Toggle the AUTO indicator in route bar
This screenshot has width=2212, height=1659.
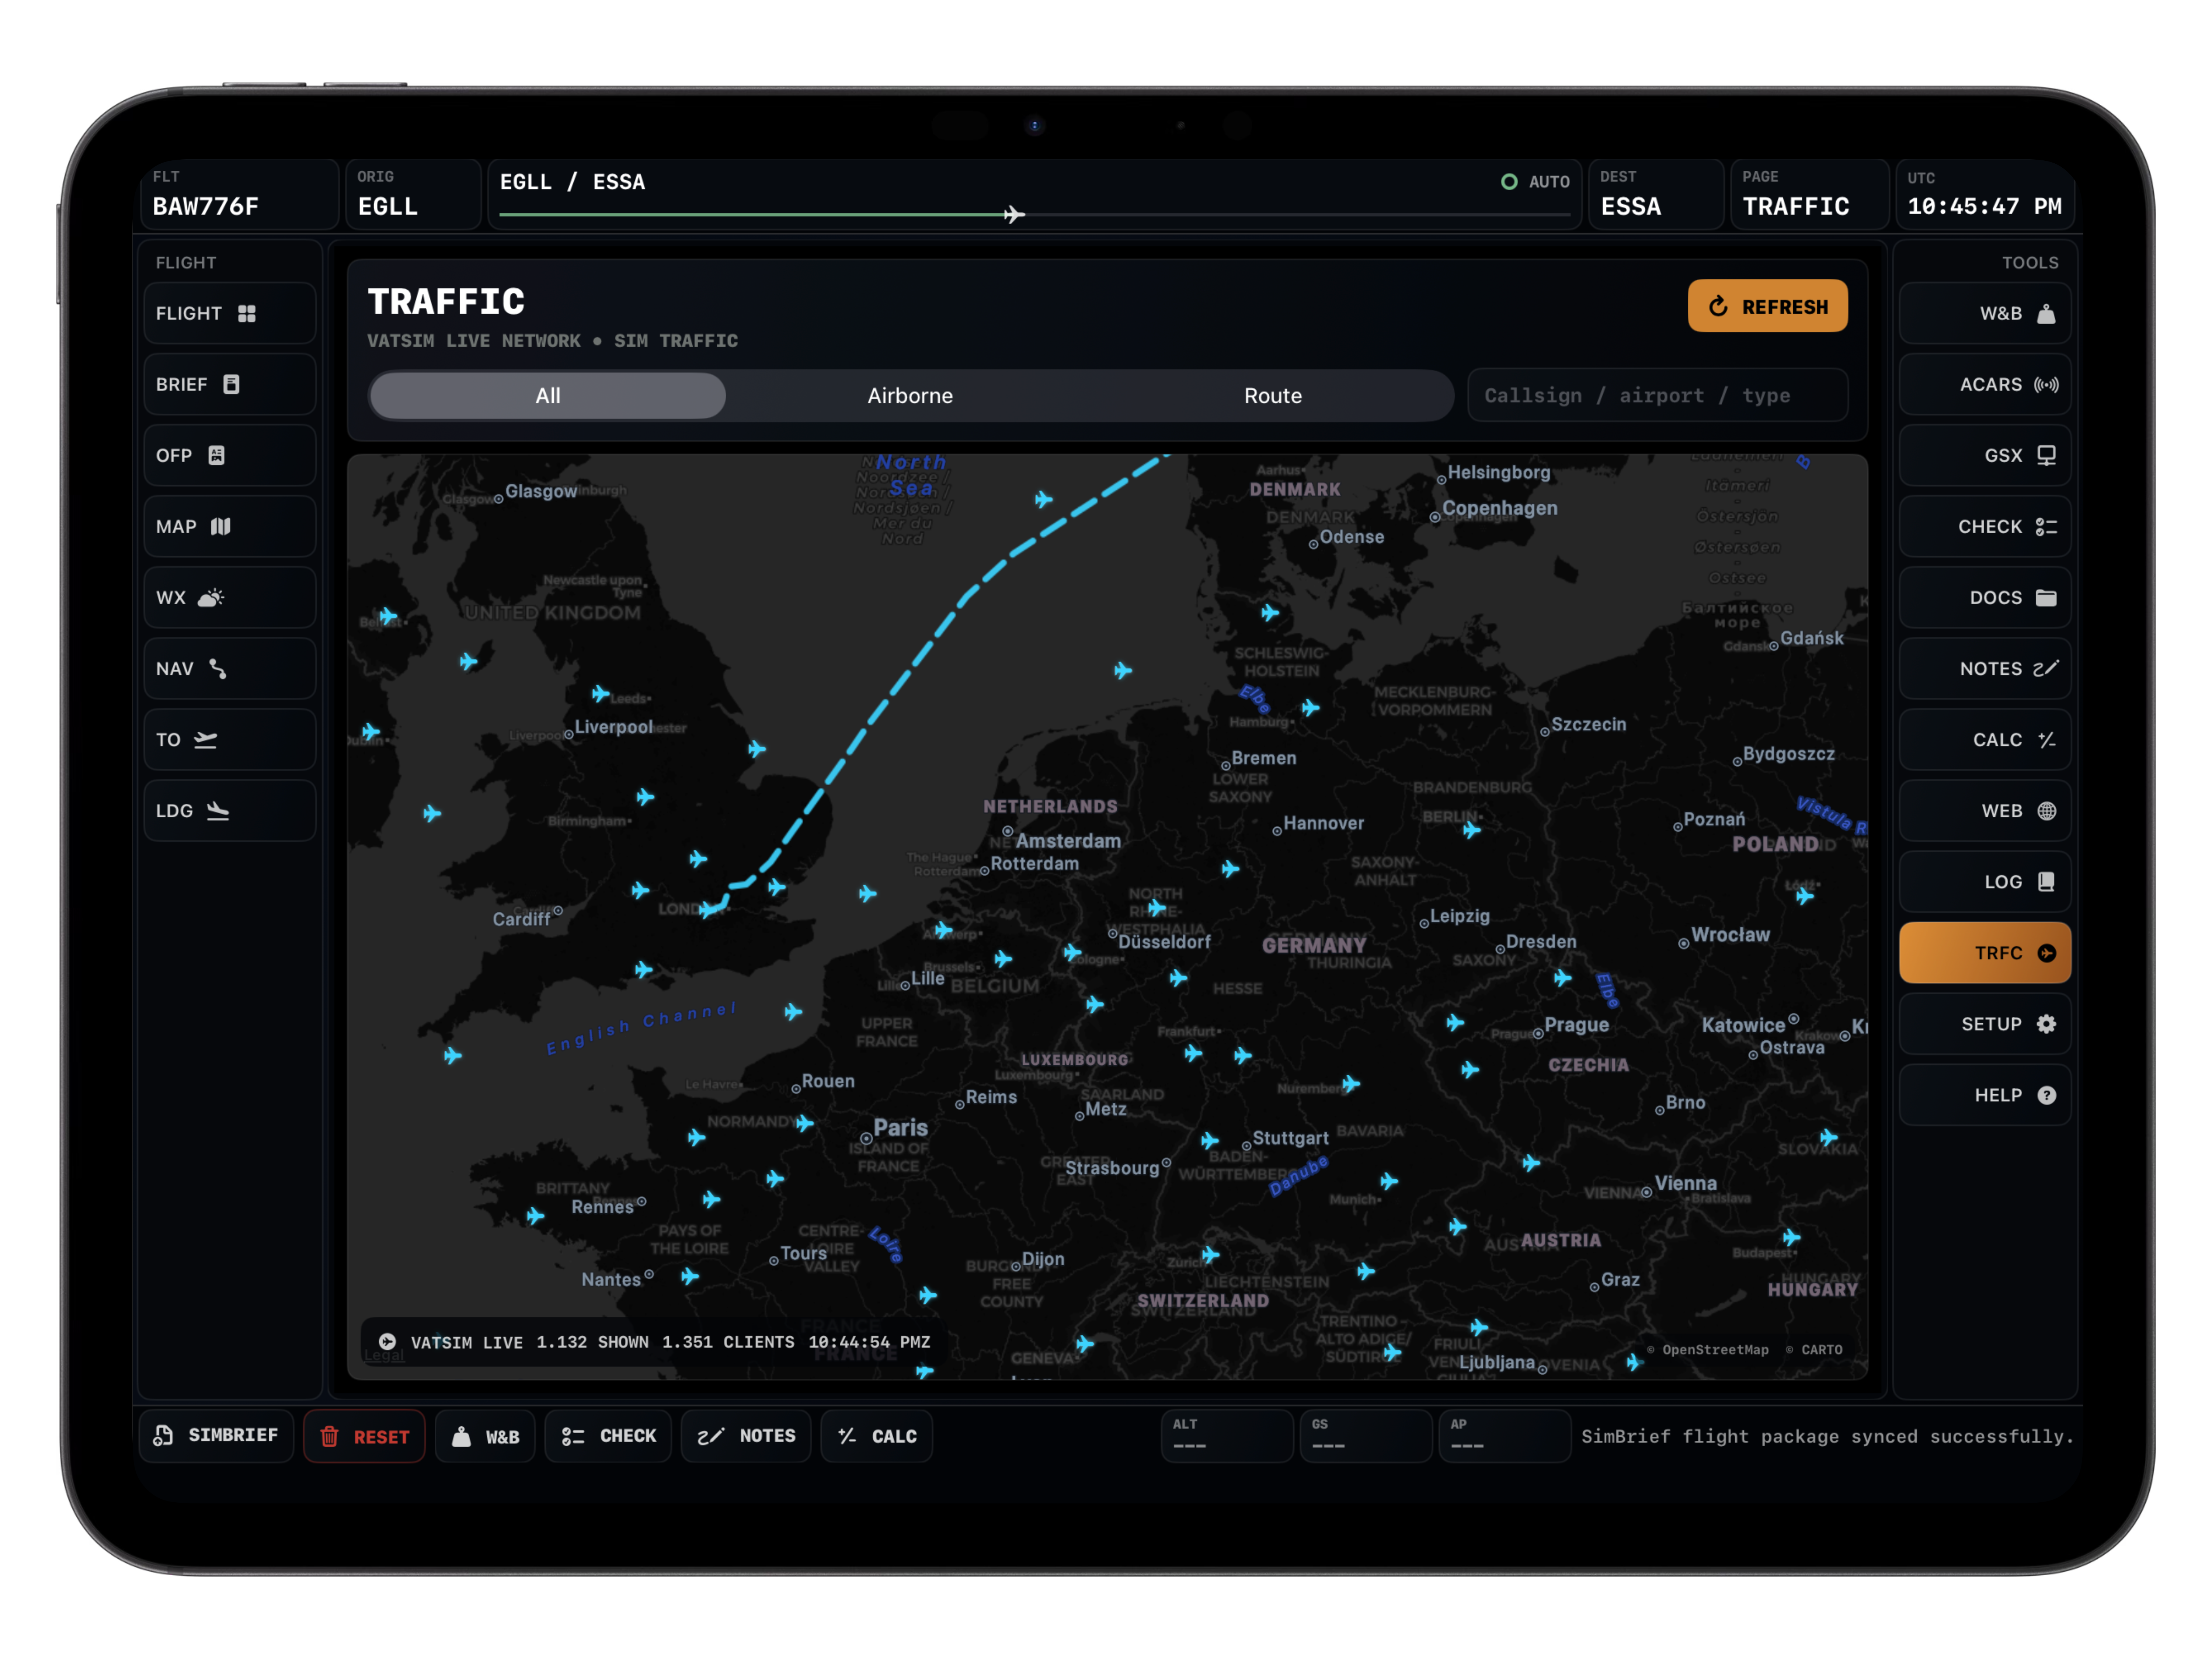[1535, 182]
